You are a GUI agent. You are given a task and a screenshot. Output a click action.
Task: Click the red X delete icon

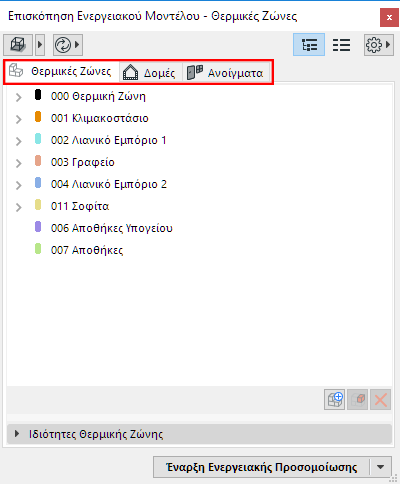380,400
